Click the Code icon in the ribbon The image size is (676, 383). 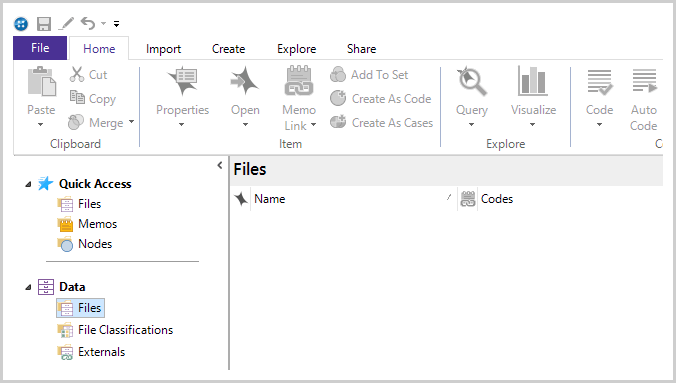599,82
